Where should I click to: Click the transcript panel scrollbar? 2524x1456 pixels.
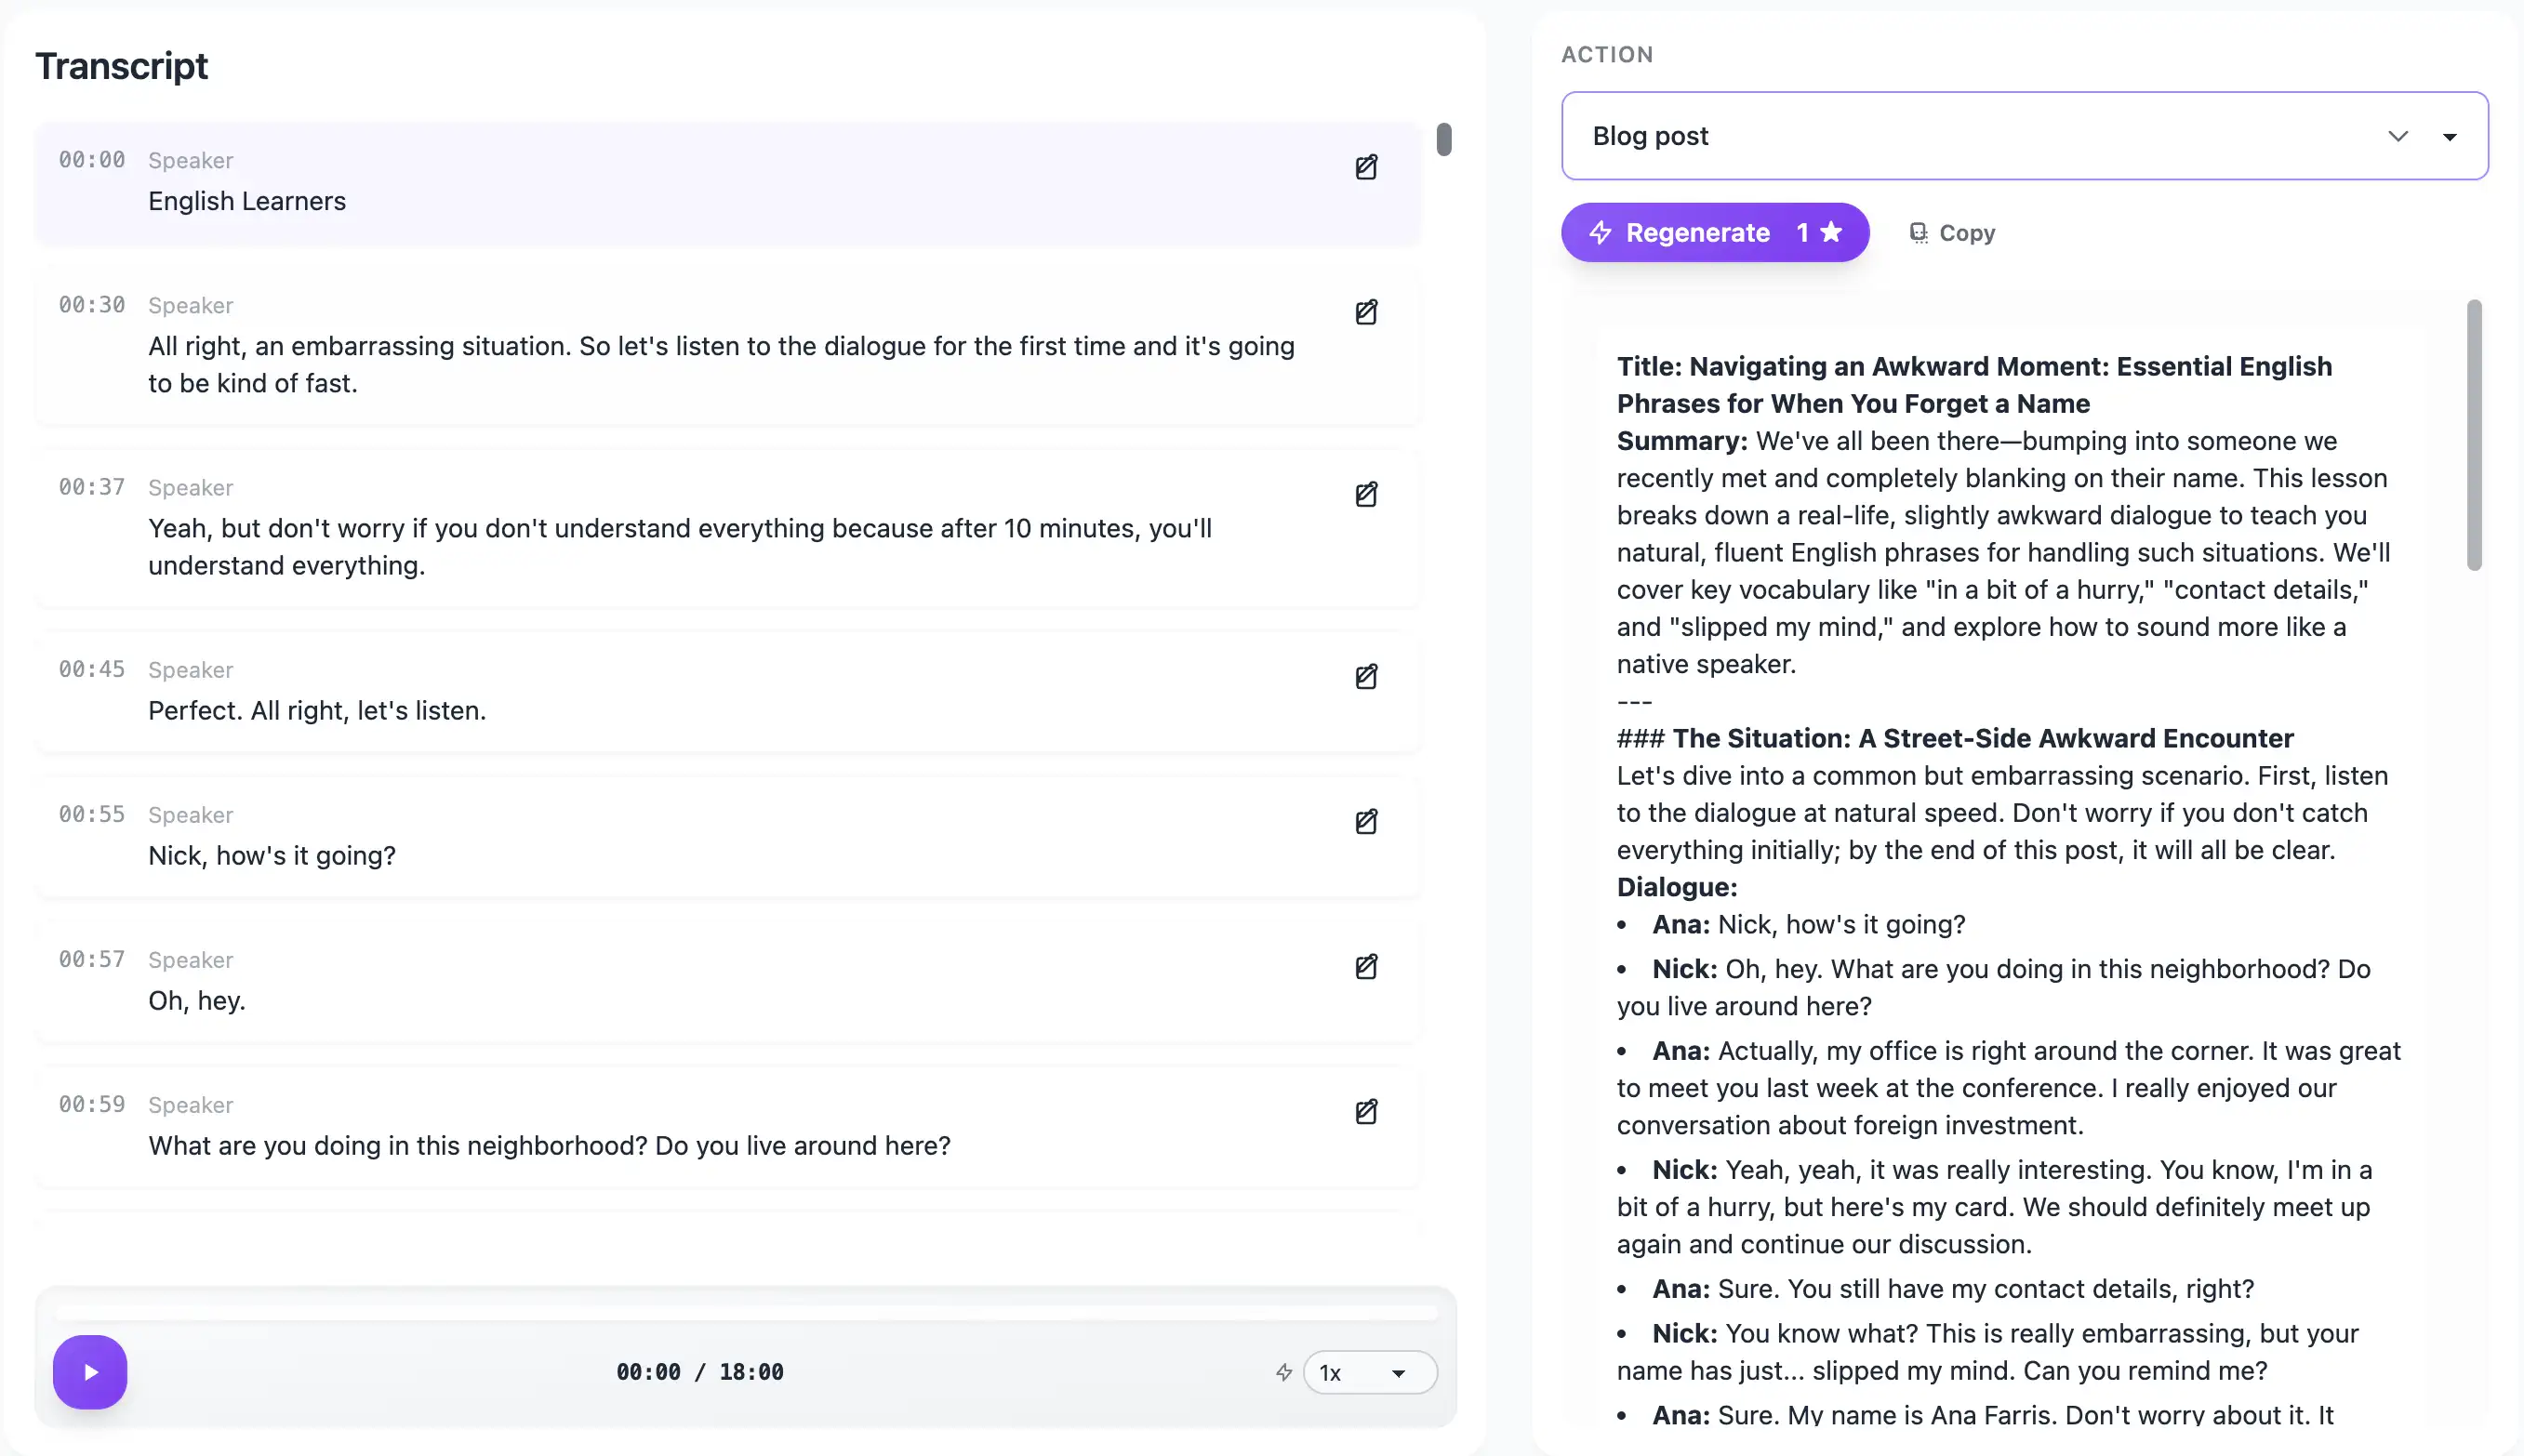pos(1443,139)
